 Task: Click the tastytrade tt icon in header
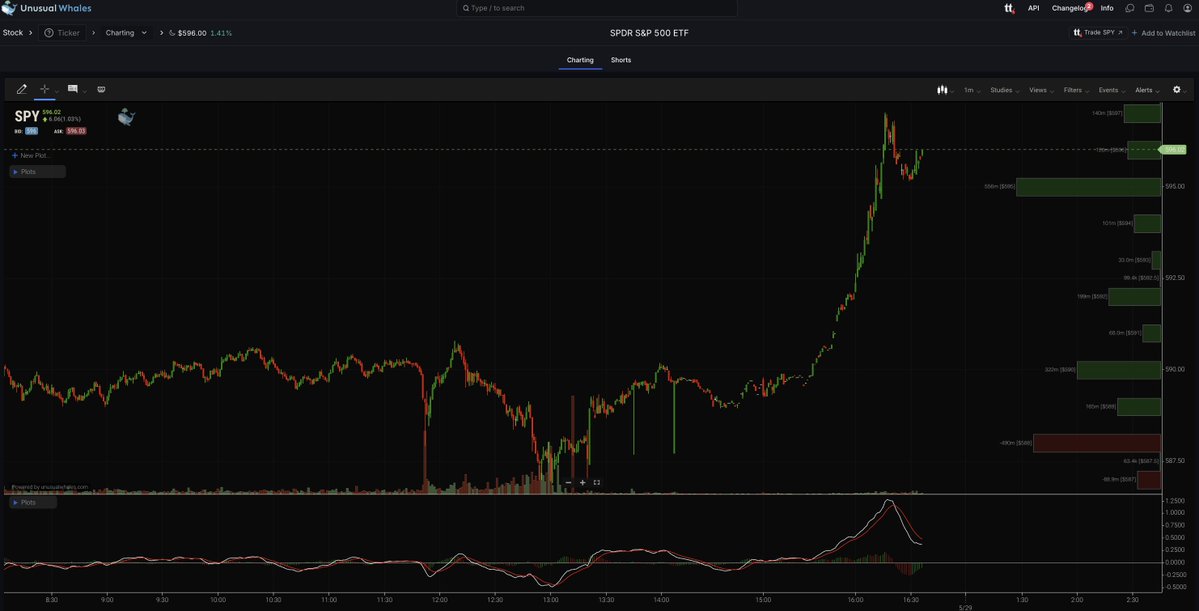pyautogui.click(x=1009, y=8)
